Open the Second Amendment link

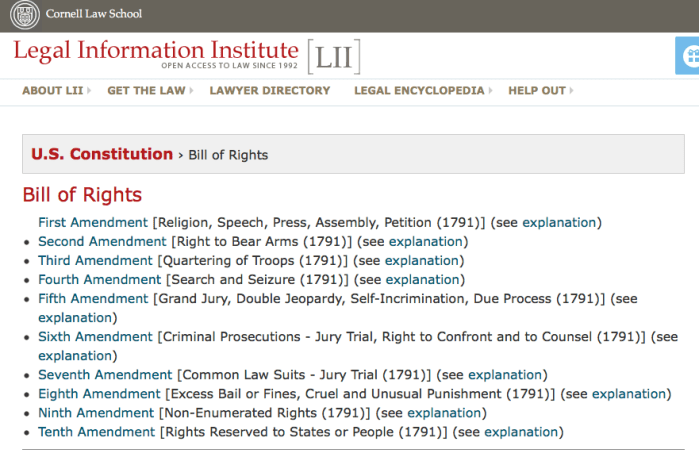pos(102,241)
